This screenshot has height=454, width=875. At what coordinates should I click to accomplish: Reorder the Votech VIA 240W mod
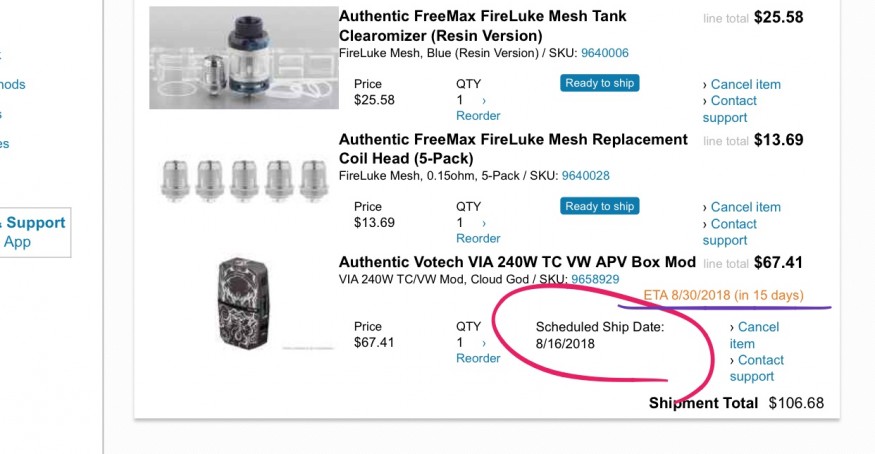[x=477, y=359]
